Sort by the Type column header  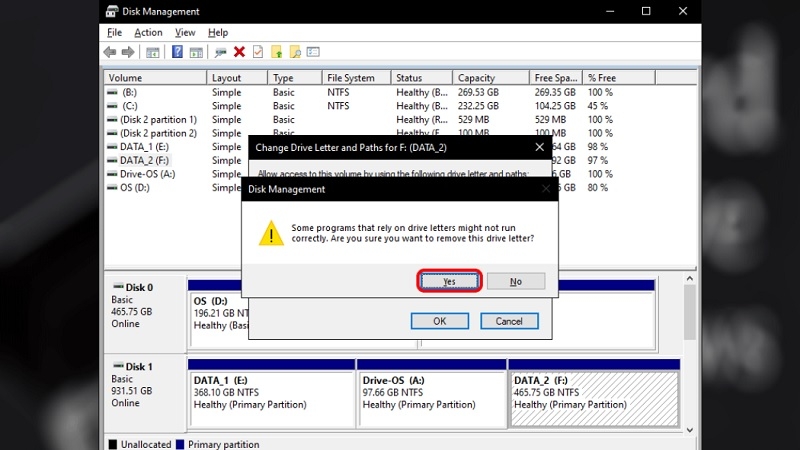coord(294,78)
